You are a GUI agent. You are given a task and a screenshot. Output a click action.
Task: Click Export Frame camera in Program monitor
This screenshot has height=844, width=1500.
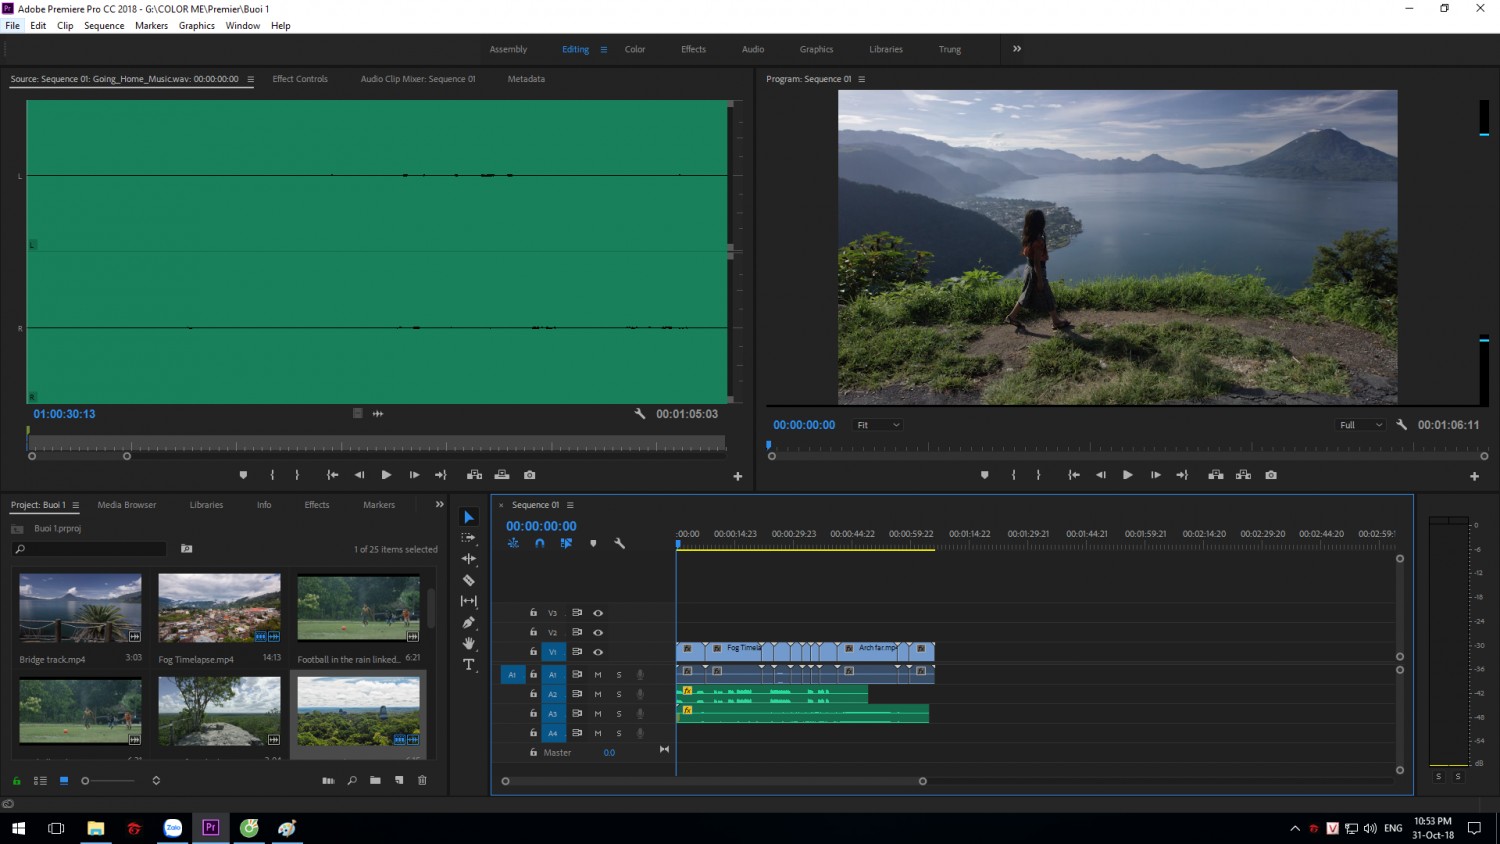1271,475
